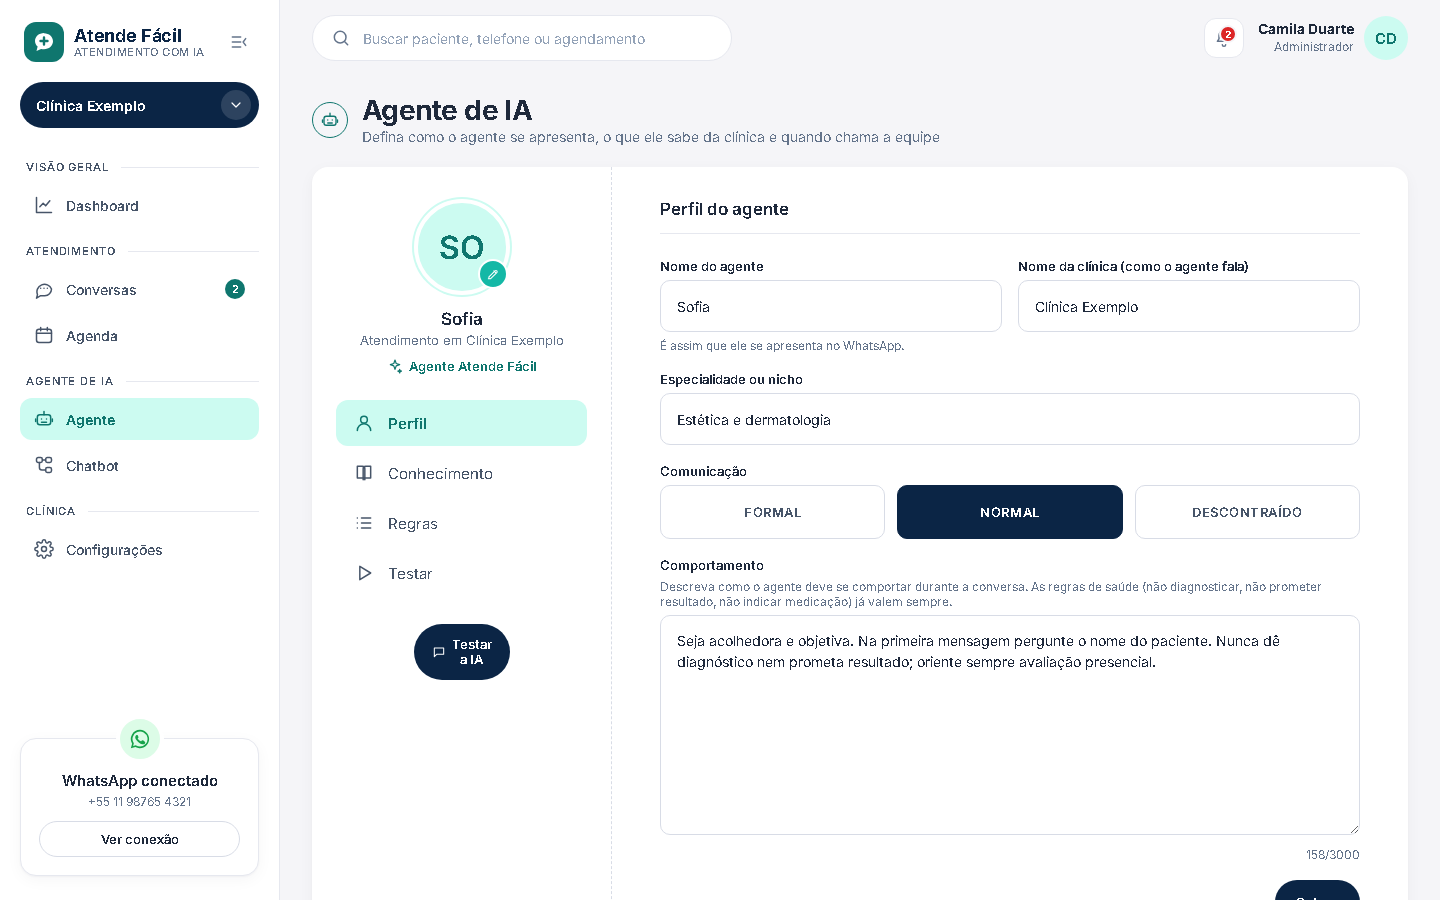Select DESCONTRAÍDO communication style
The height and width of the screenshot is (900, 1440).
[x=1247, y=512]
